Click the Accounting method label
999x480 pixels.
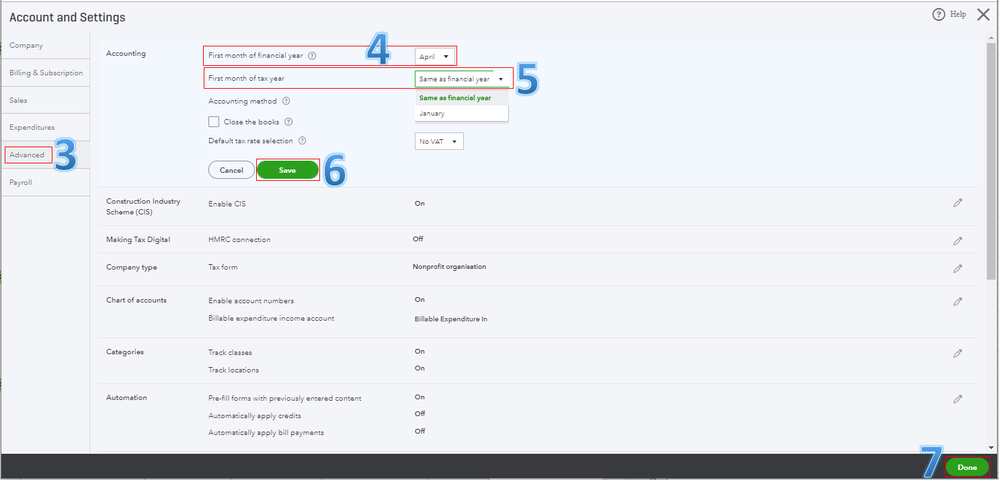[243, 101]
